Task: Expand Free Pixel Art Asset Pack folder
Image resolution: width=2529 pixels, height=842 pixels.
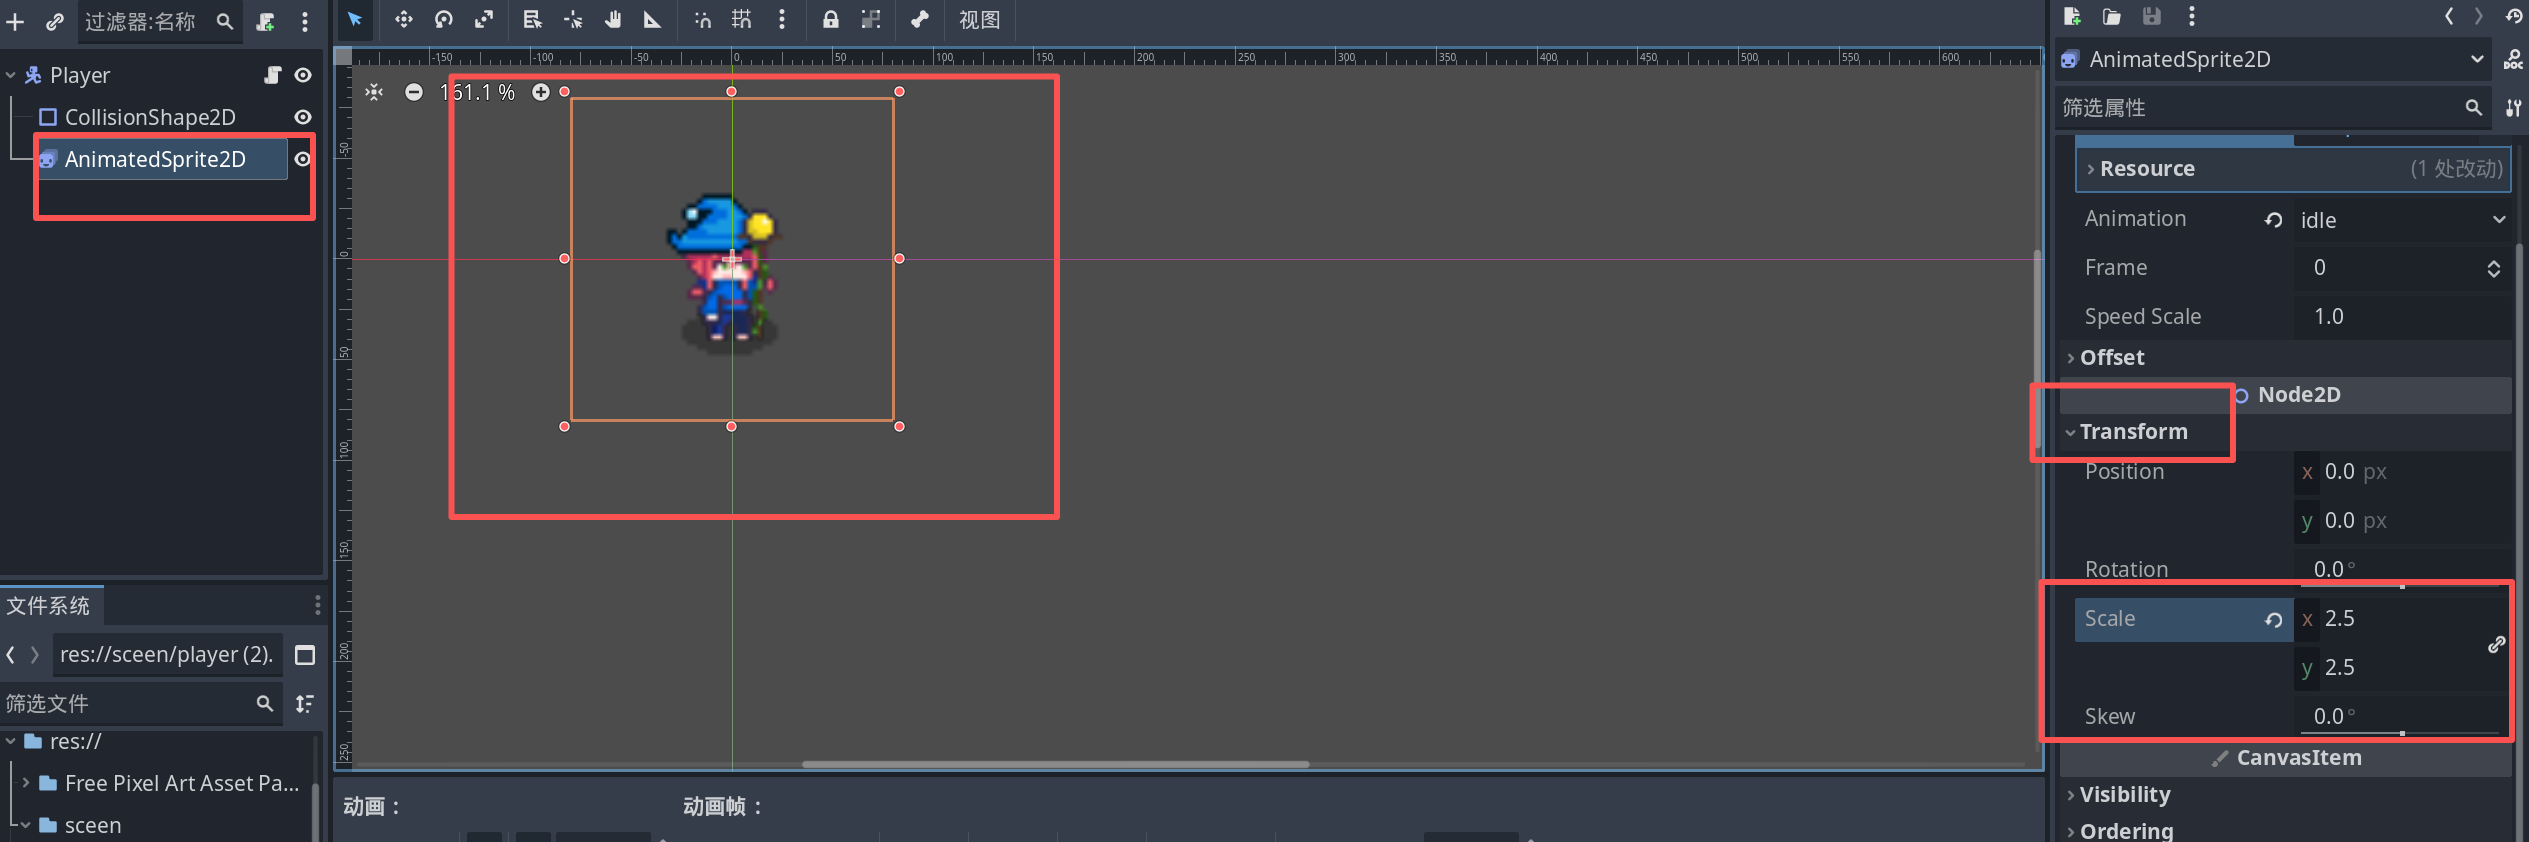Action: [26, 783]
